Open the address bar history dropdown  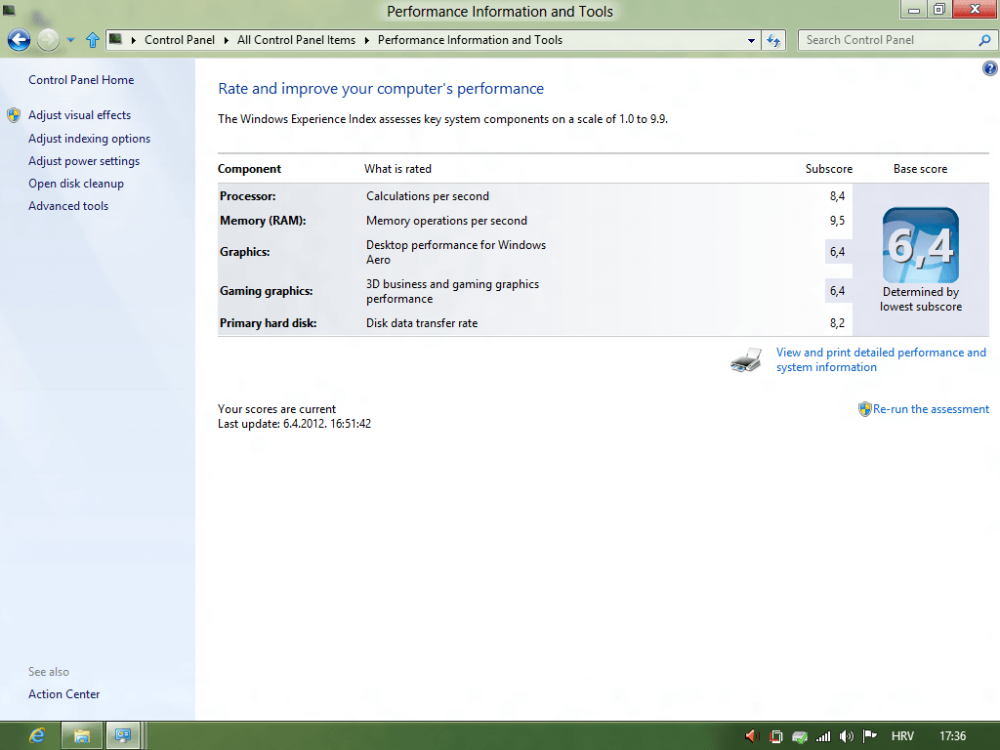[751, 40]
